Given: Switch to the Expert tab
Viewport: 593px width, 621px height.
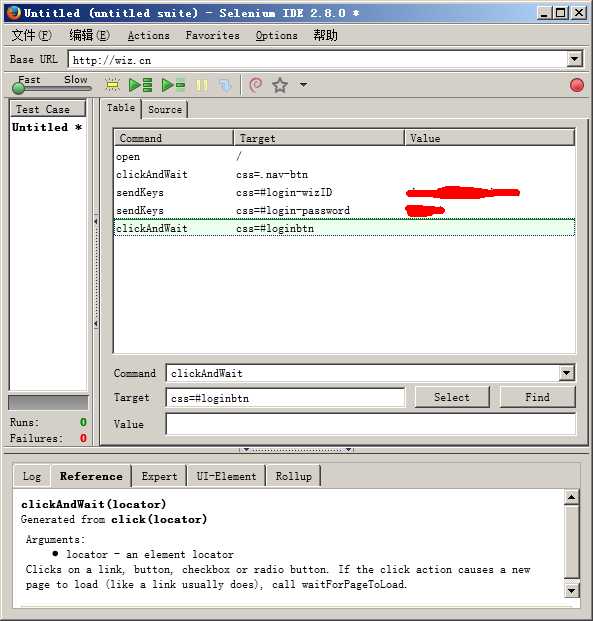Looking at the screenshot, I should coord(159,476).
